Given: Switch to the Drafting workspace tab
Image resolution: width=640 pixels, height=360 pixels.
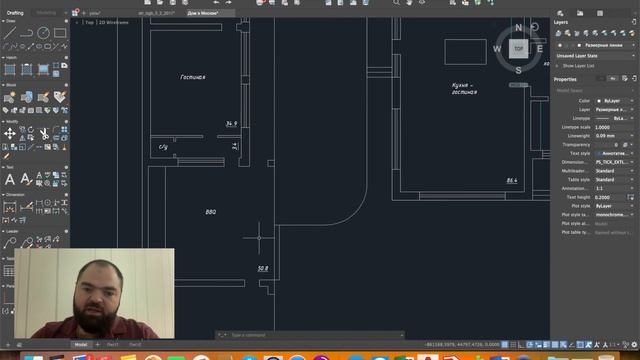Looking at the screenshot, I should click(x=16, y=13).
